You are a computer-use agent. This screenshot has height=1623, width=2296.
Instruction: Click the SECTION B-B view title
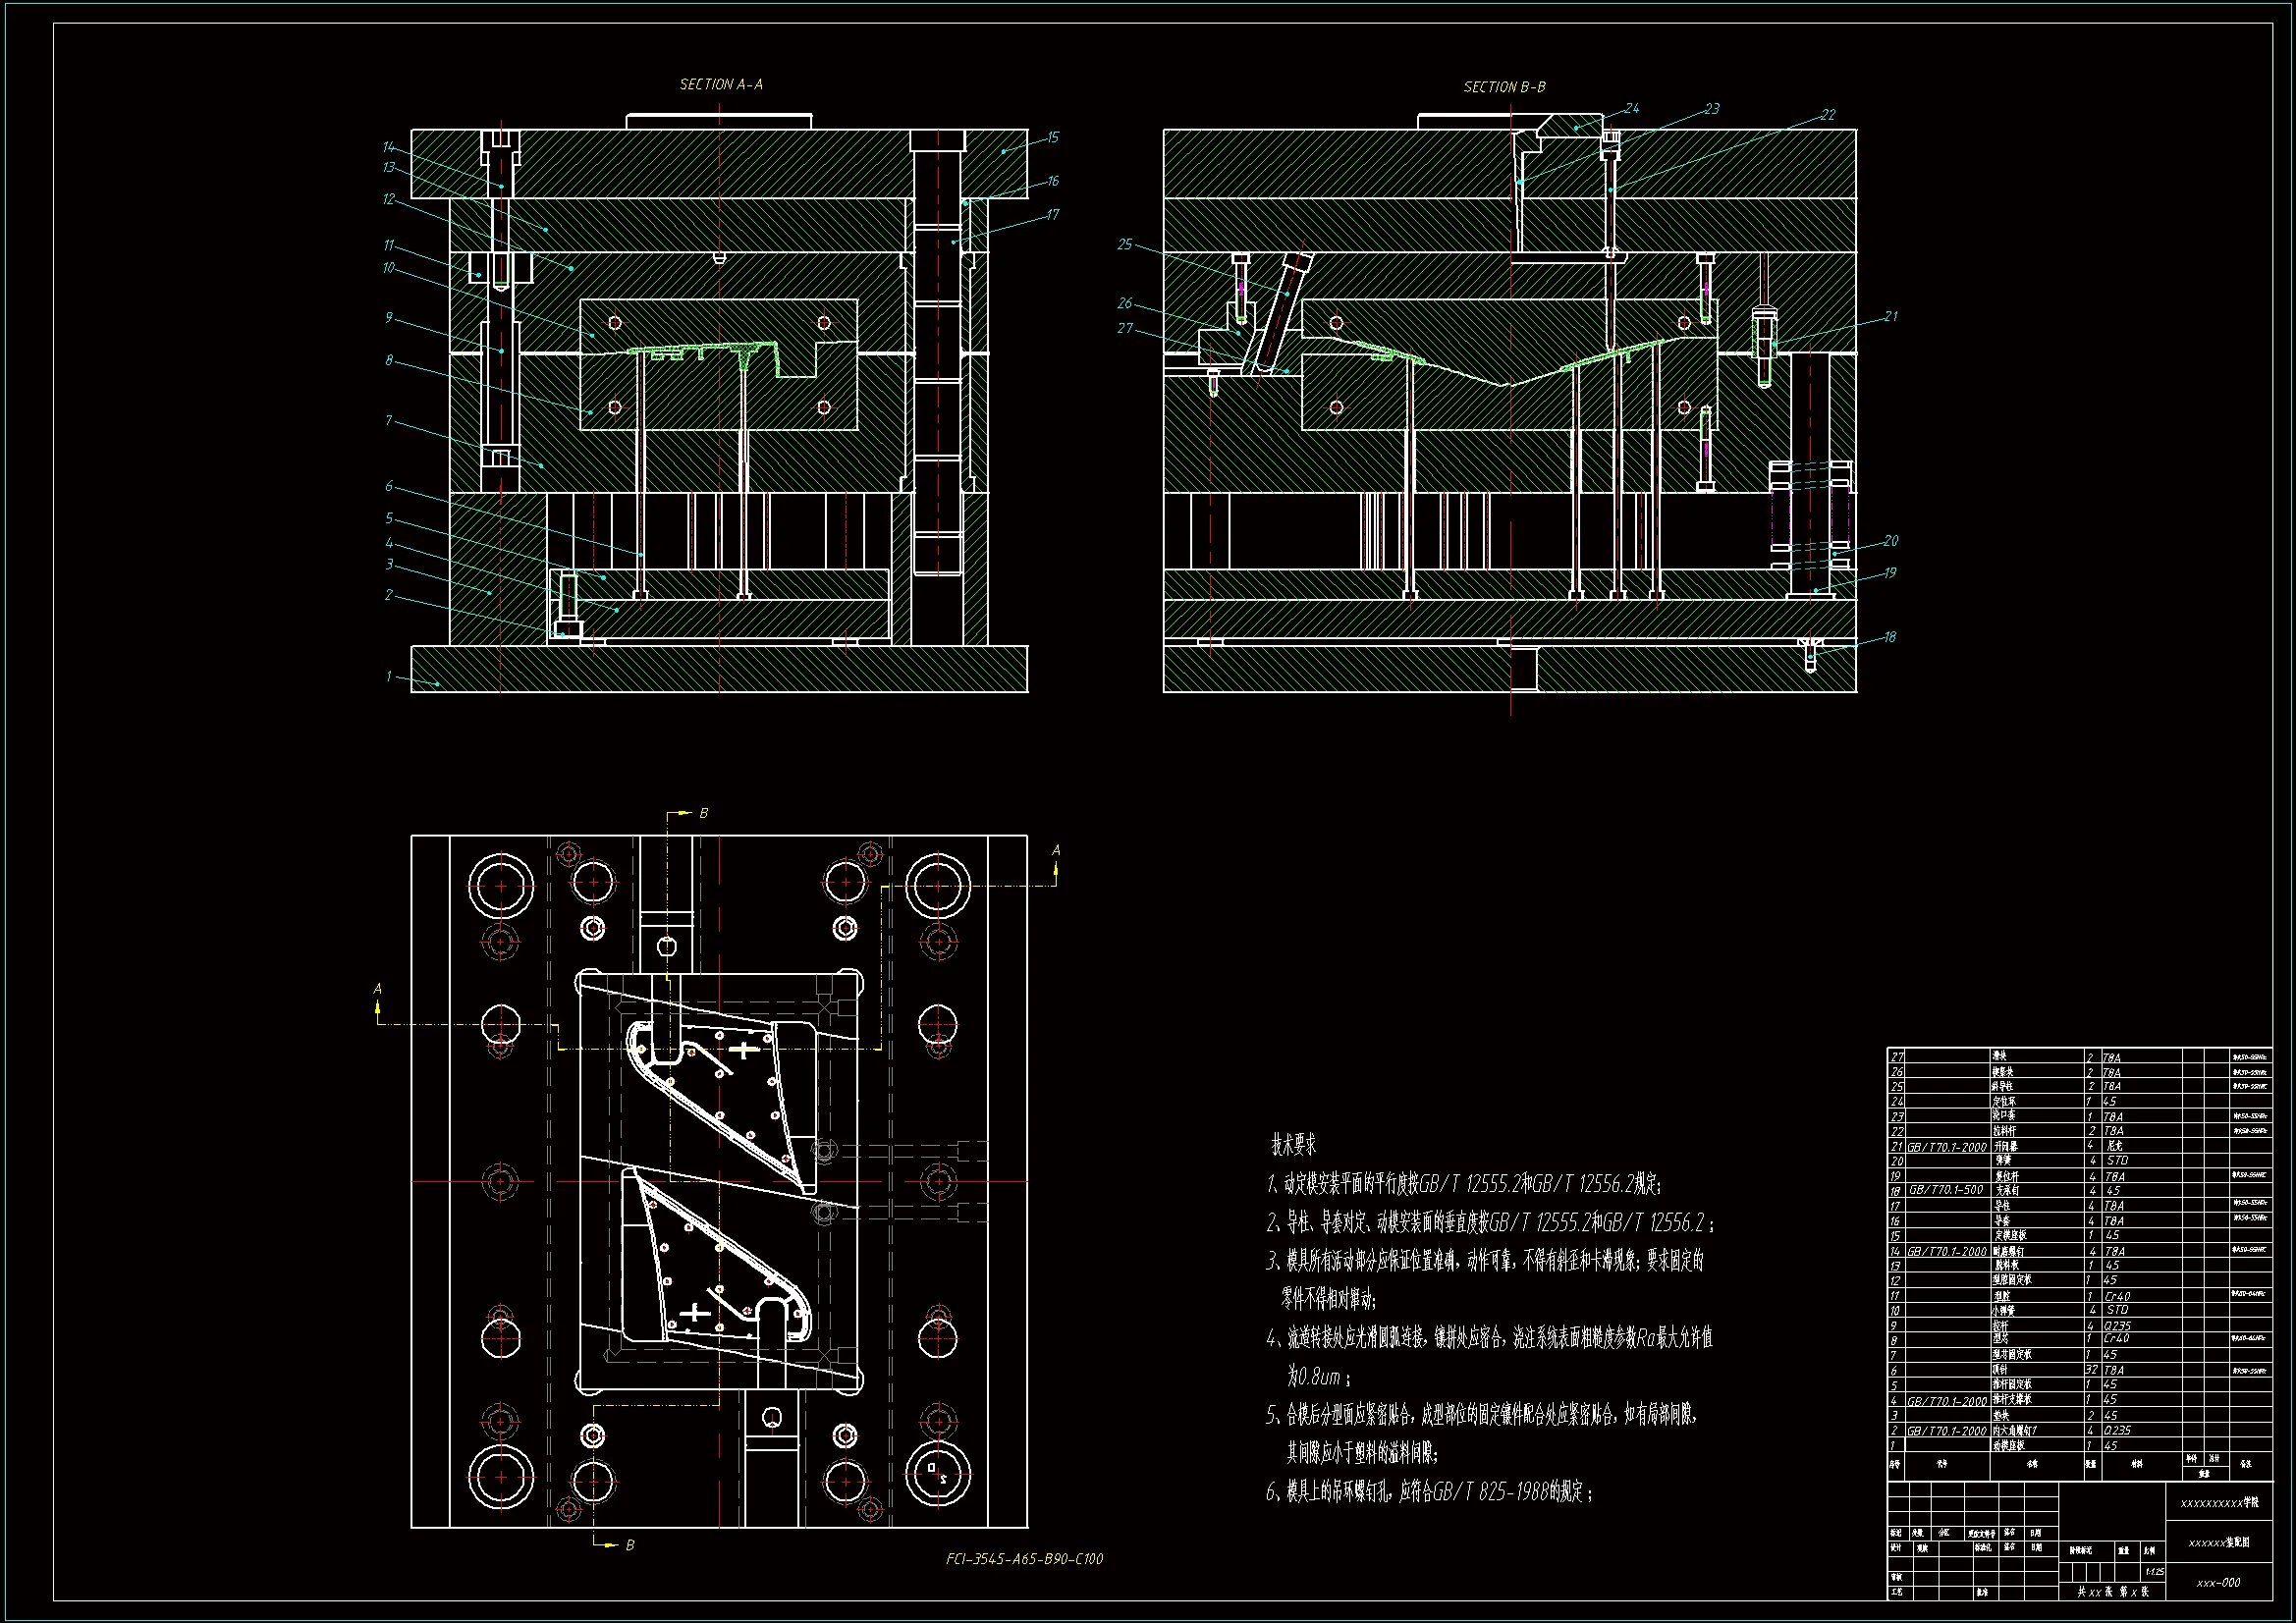(x=1504, y=88)
